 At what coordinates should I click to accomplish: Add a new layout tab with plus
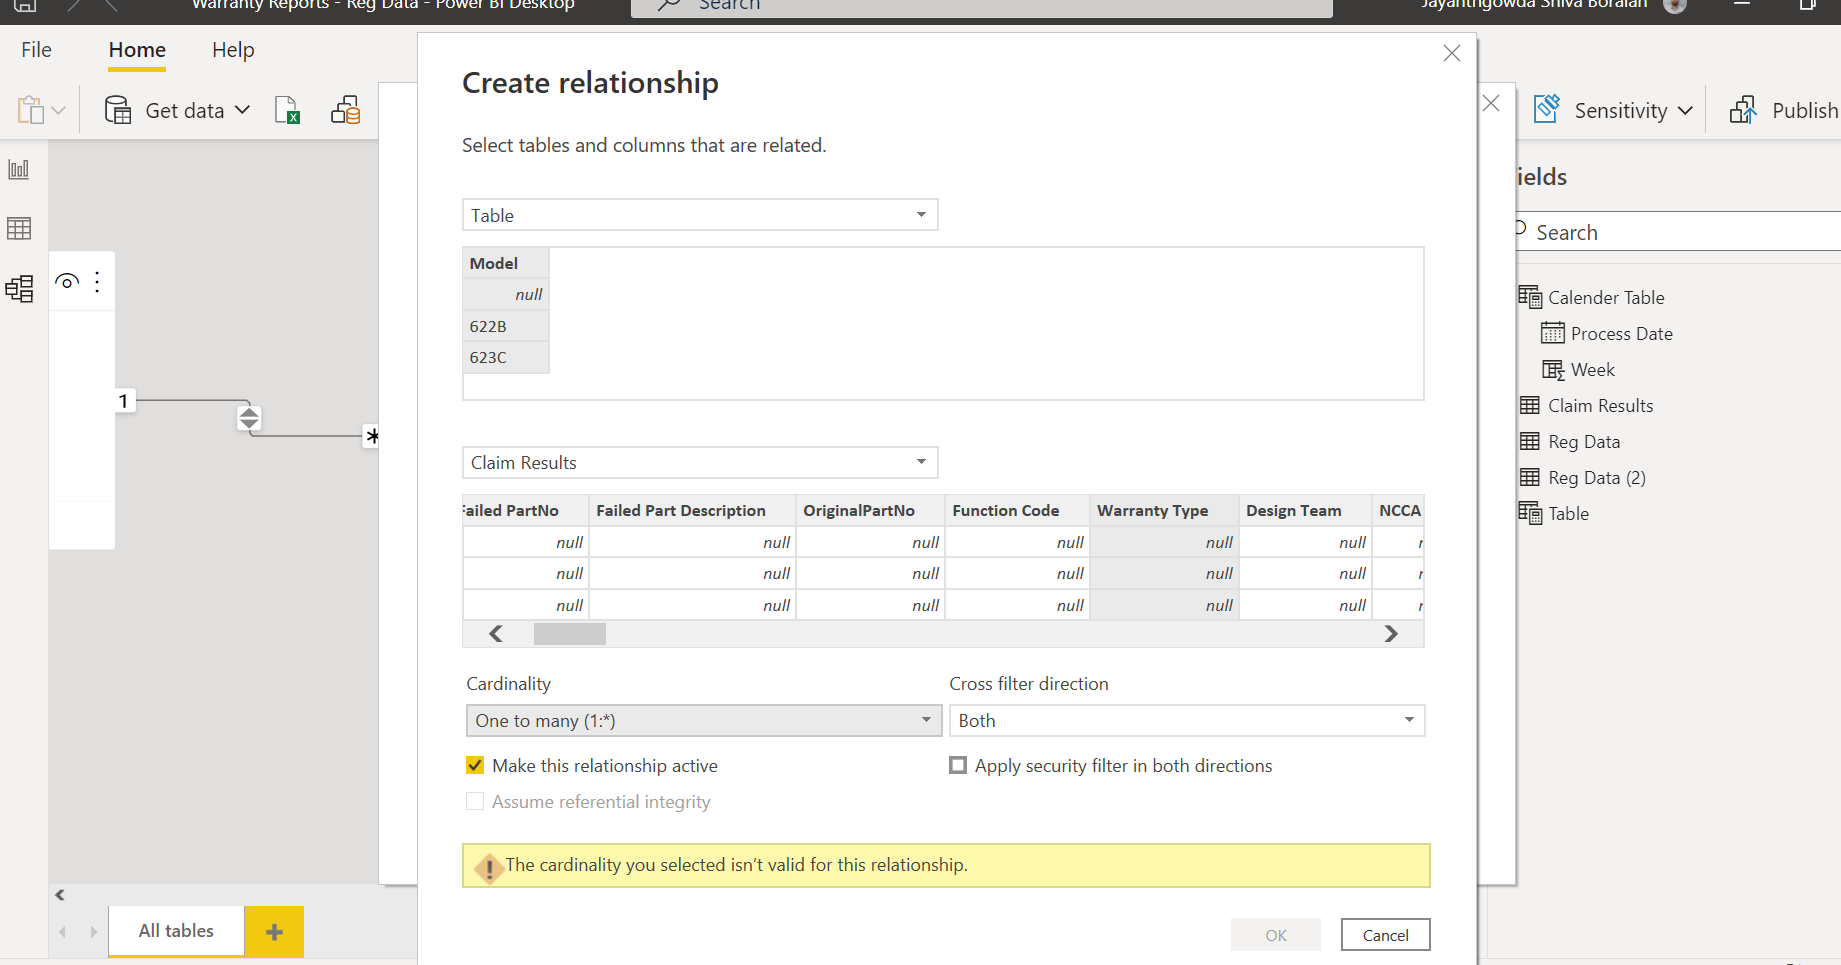(274, 932)
